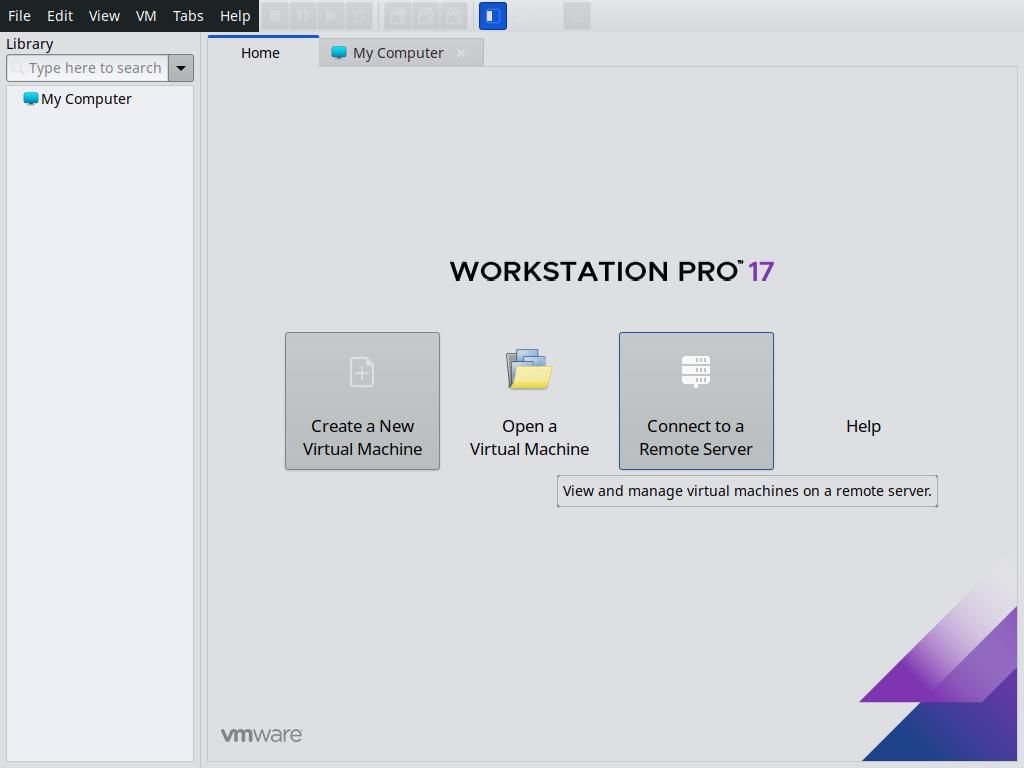Open the VM menu
This screenshot has width=1024, height=768.
146,16
